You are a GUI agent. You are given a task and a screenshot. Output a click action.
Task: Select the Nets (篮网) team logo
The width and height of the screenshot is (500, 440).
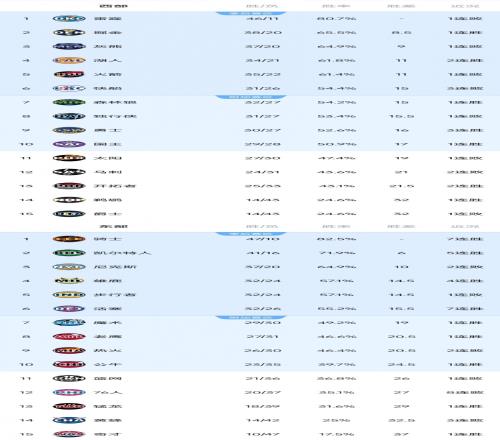tap(69, 378)
